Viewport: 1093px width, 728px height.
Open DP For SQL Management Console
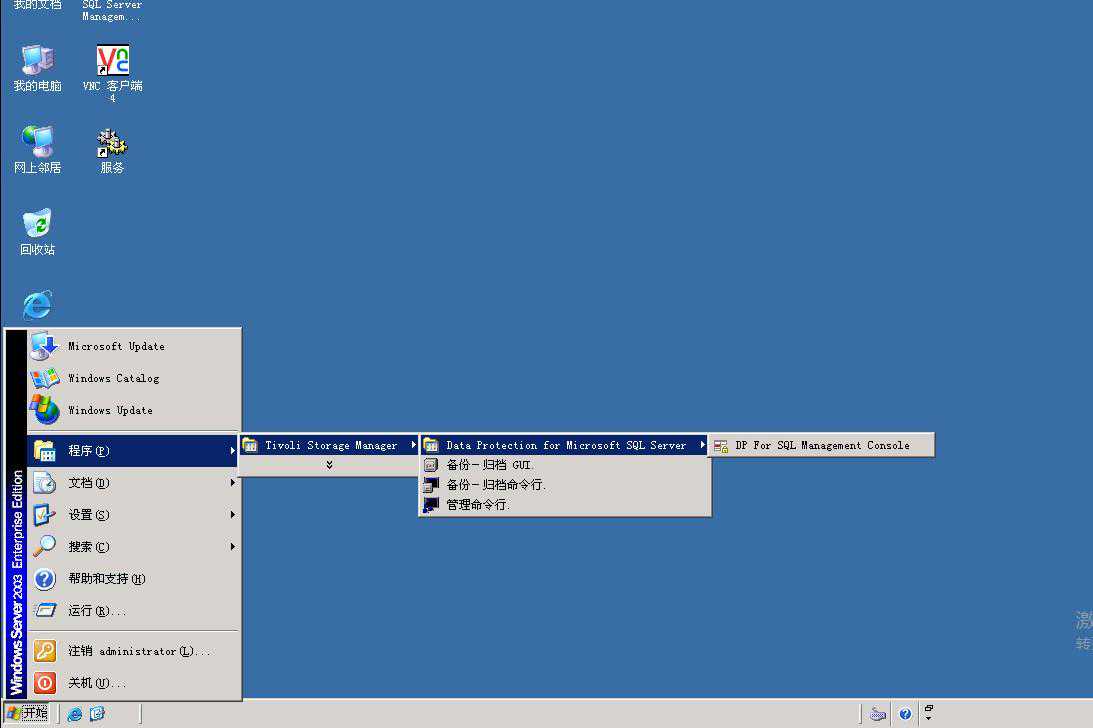(x=821, y=446)
